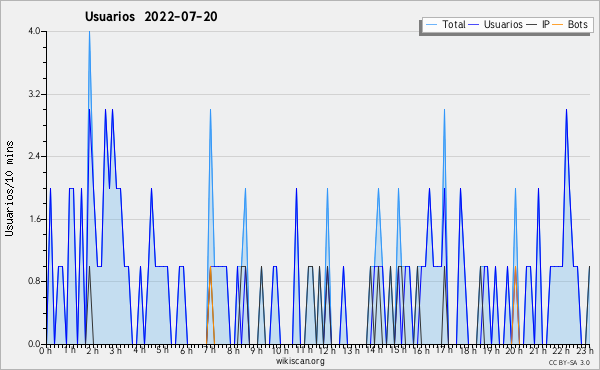The height and width of the screenshot is (370, 600).
Task: Select the 'IP' legend entry
Action: 545,24
